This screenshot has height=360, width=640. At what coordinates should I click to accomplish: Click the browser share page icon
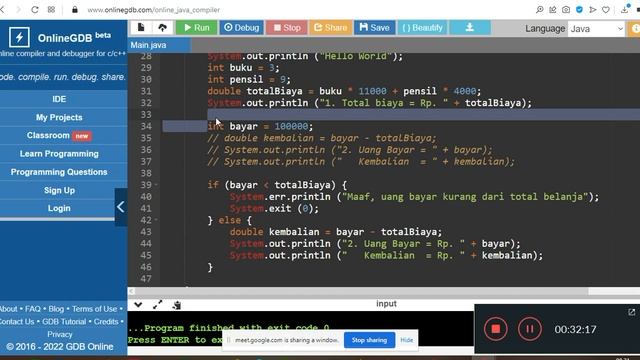(553, 9)
